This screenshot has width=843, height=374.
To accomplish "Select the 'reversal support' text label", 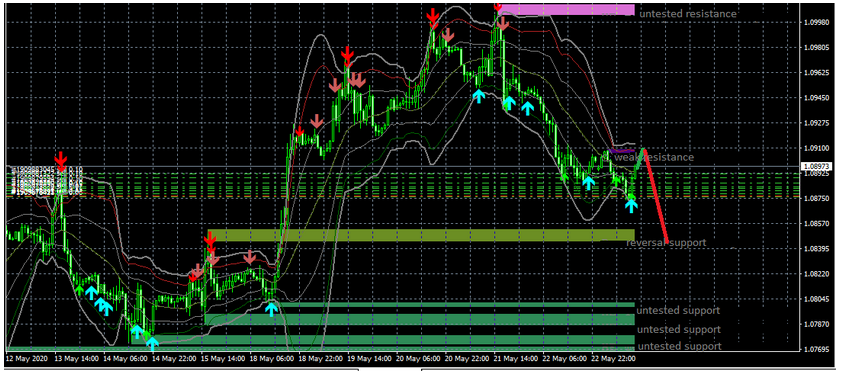I will tap(666, 243).
